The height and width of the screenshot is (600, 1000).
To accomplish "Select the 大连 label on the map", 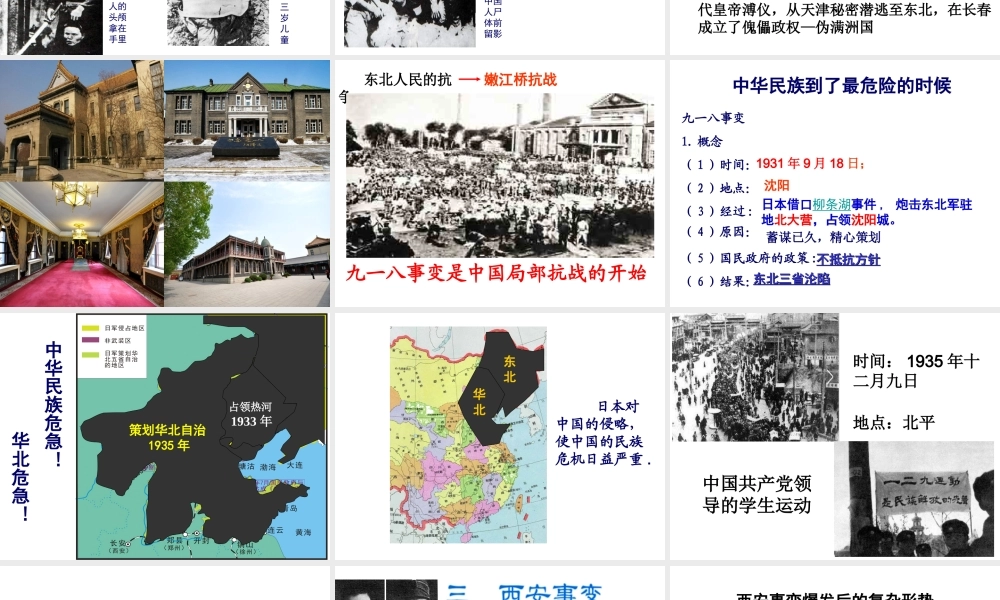I will point(295,465).
